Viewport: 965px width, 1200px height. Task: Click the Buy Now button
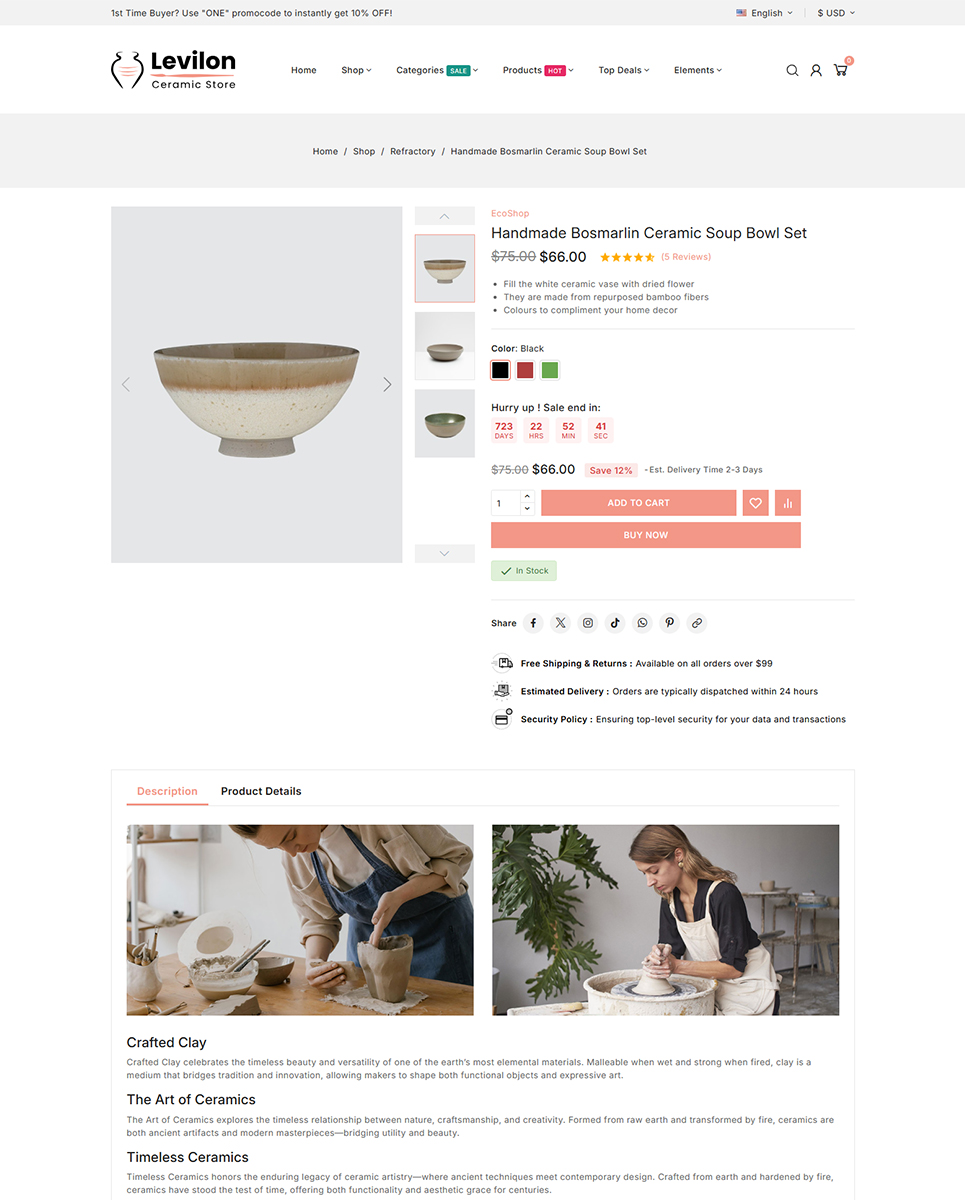click(x=646, y=535)
